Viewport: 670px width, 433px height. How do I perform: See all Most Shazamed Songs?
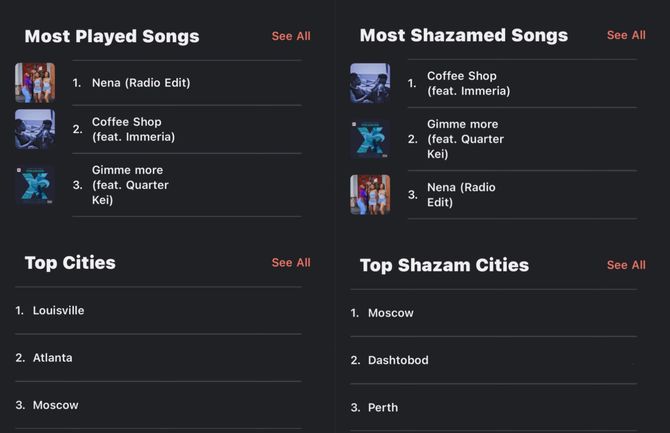(x=626, y=35)
